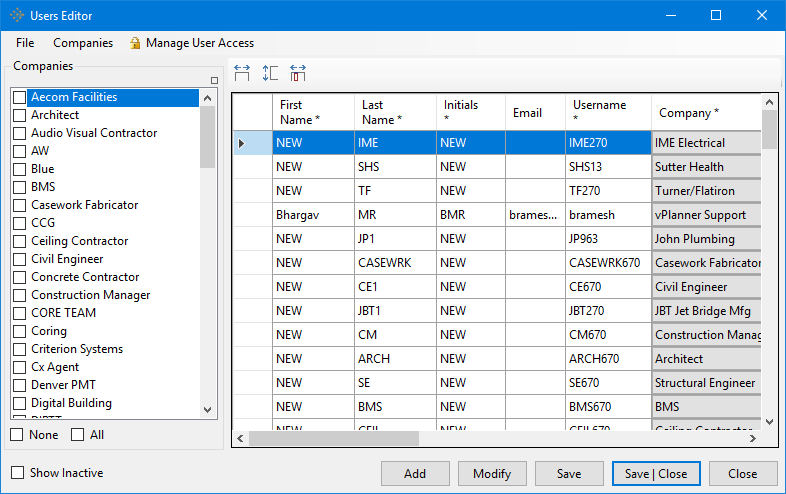Tick the None checkbox
The height and width of the screenshot is (494, 786).
(17, 435)
